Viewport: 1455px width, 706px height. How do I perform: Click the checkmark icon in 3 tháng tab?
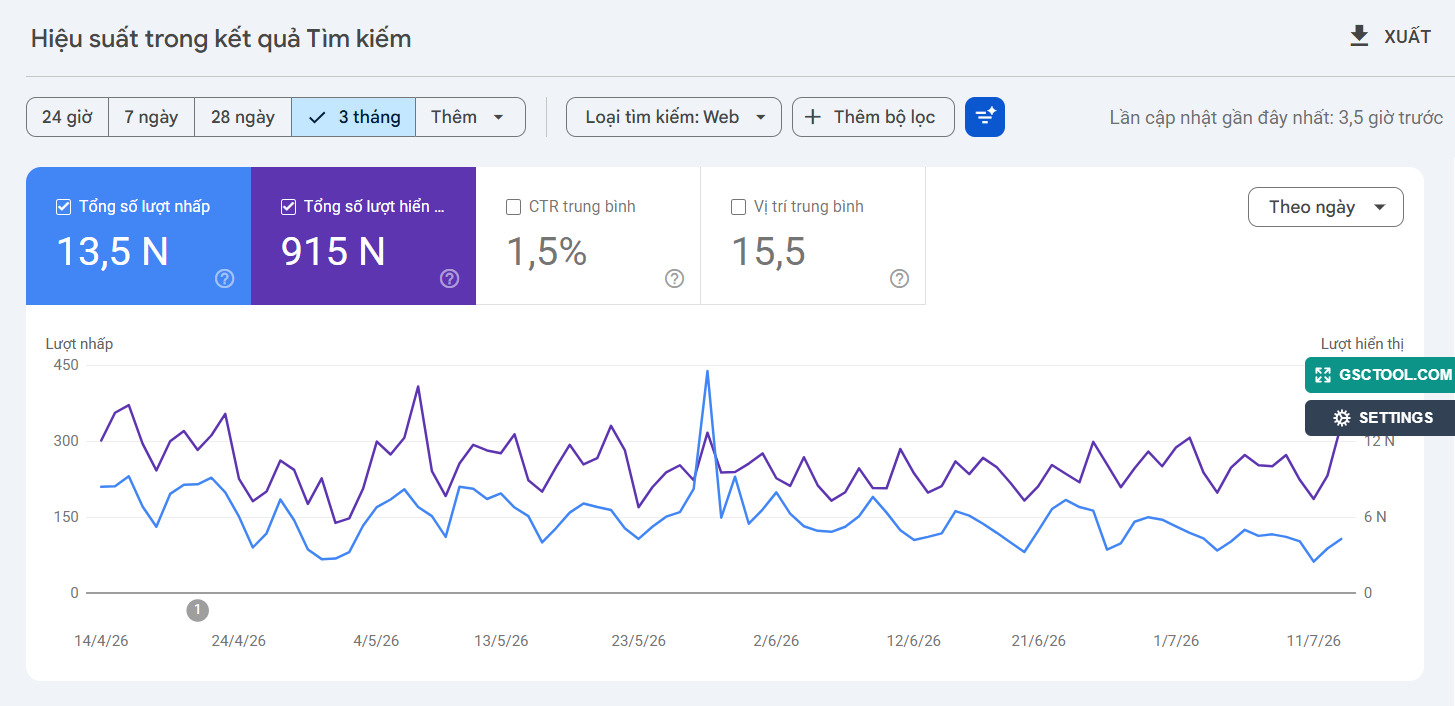pos(318,117)
